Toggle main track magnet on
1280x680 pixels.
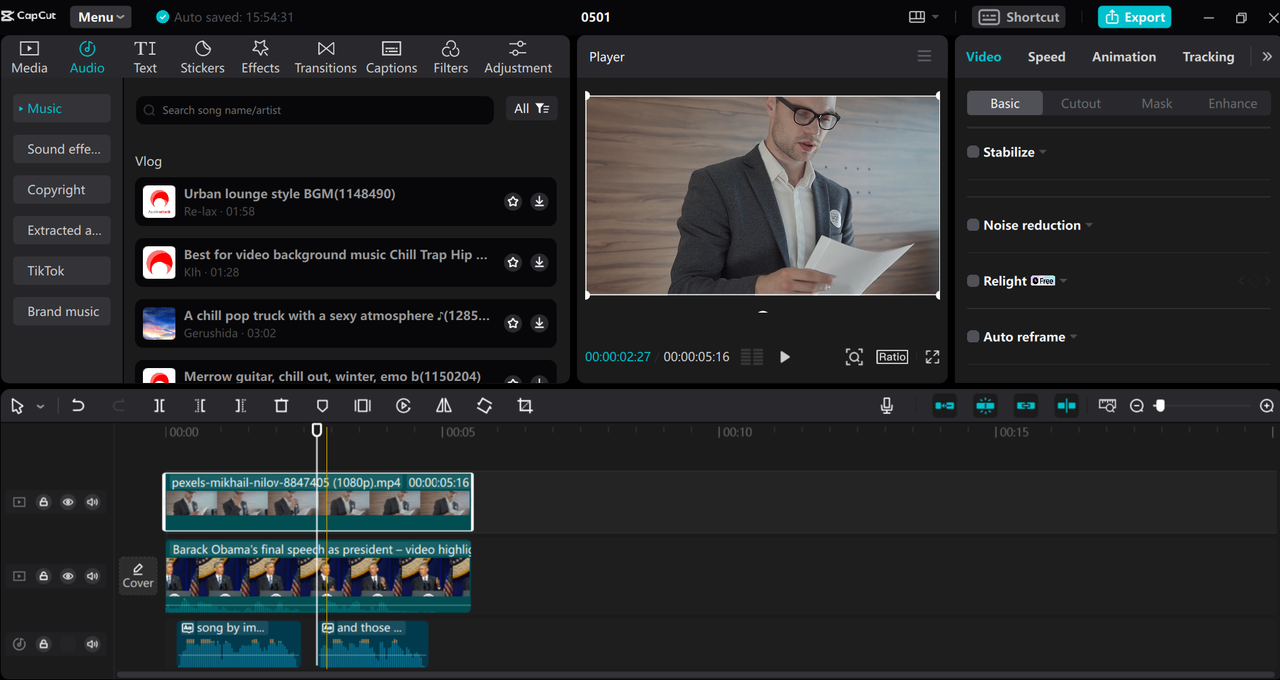pyautogui.click(x=944, y=406)
